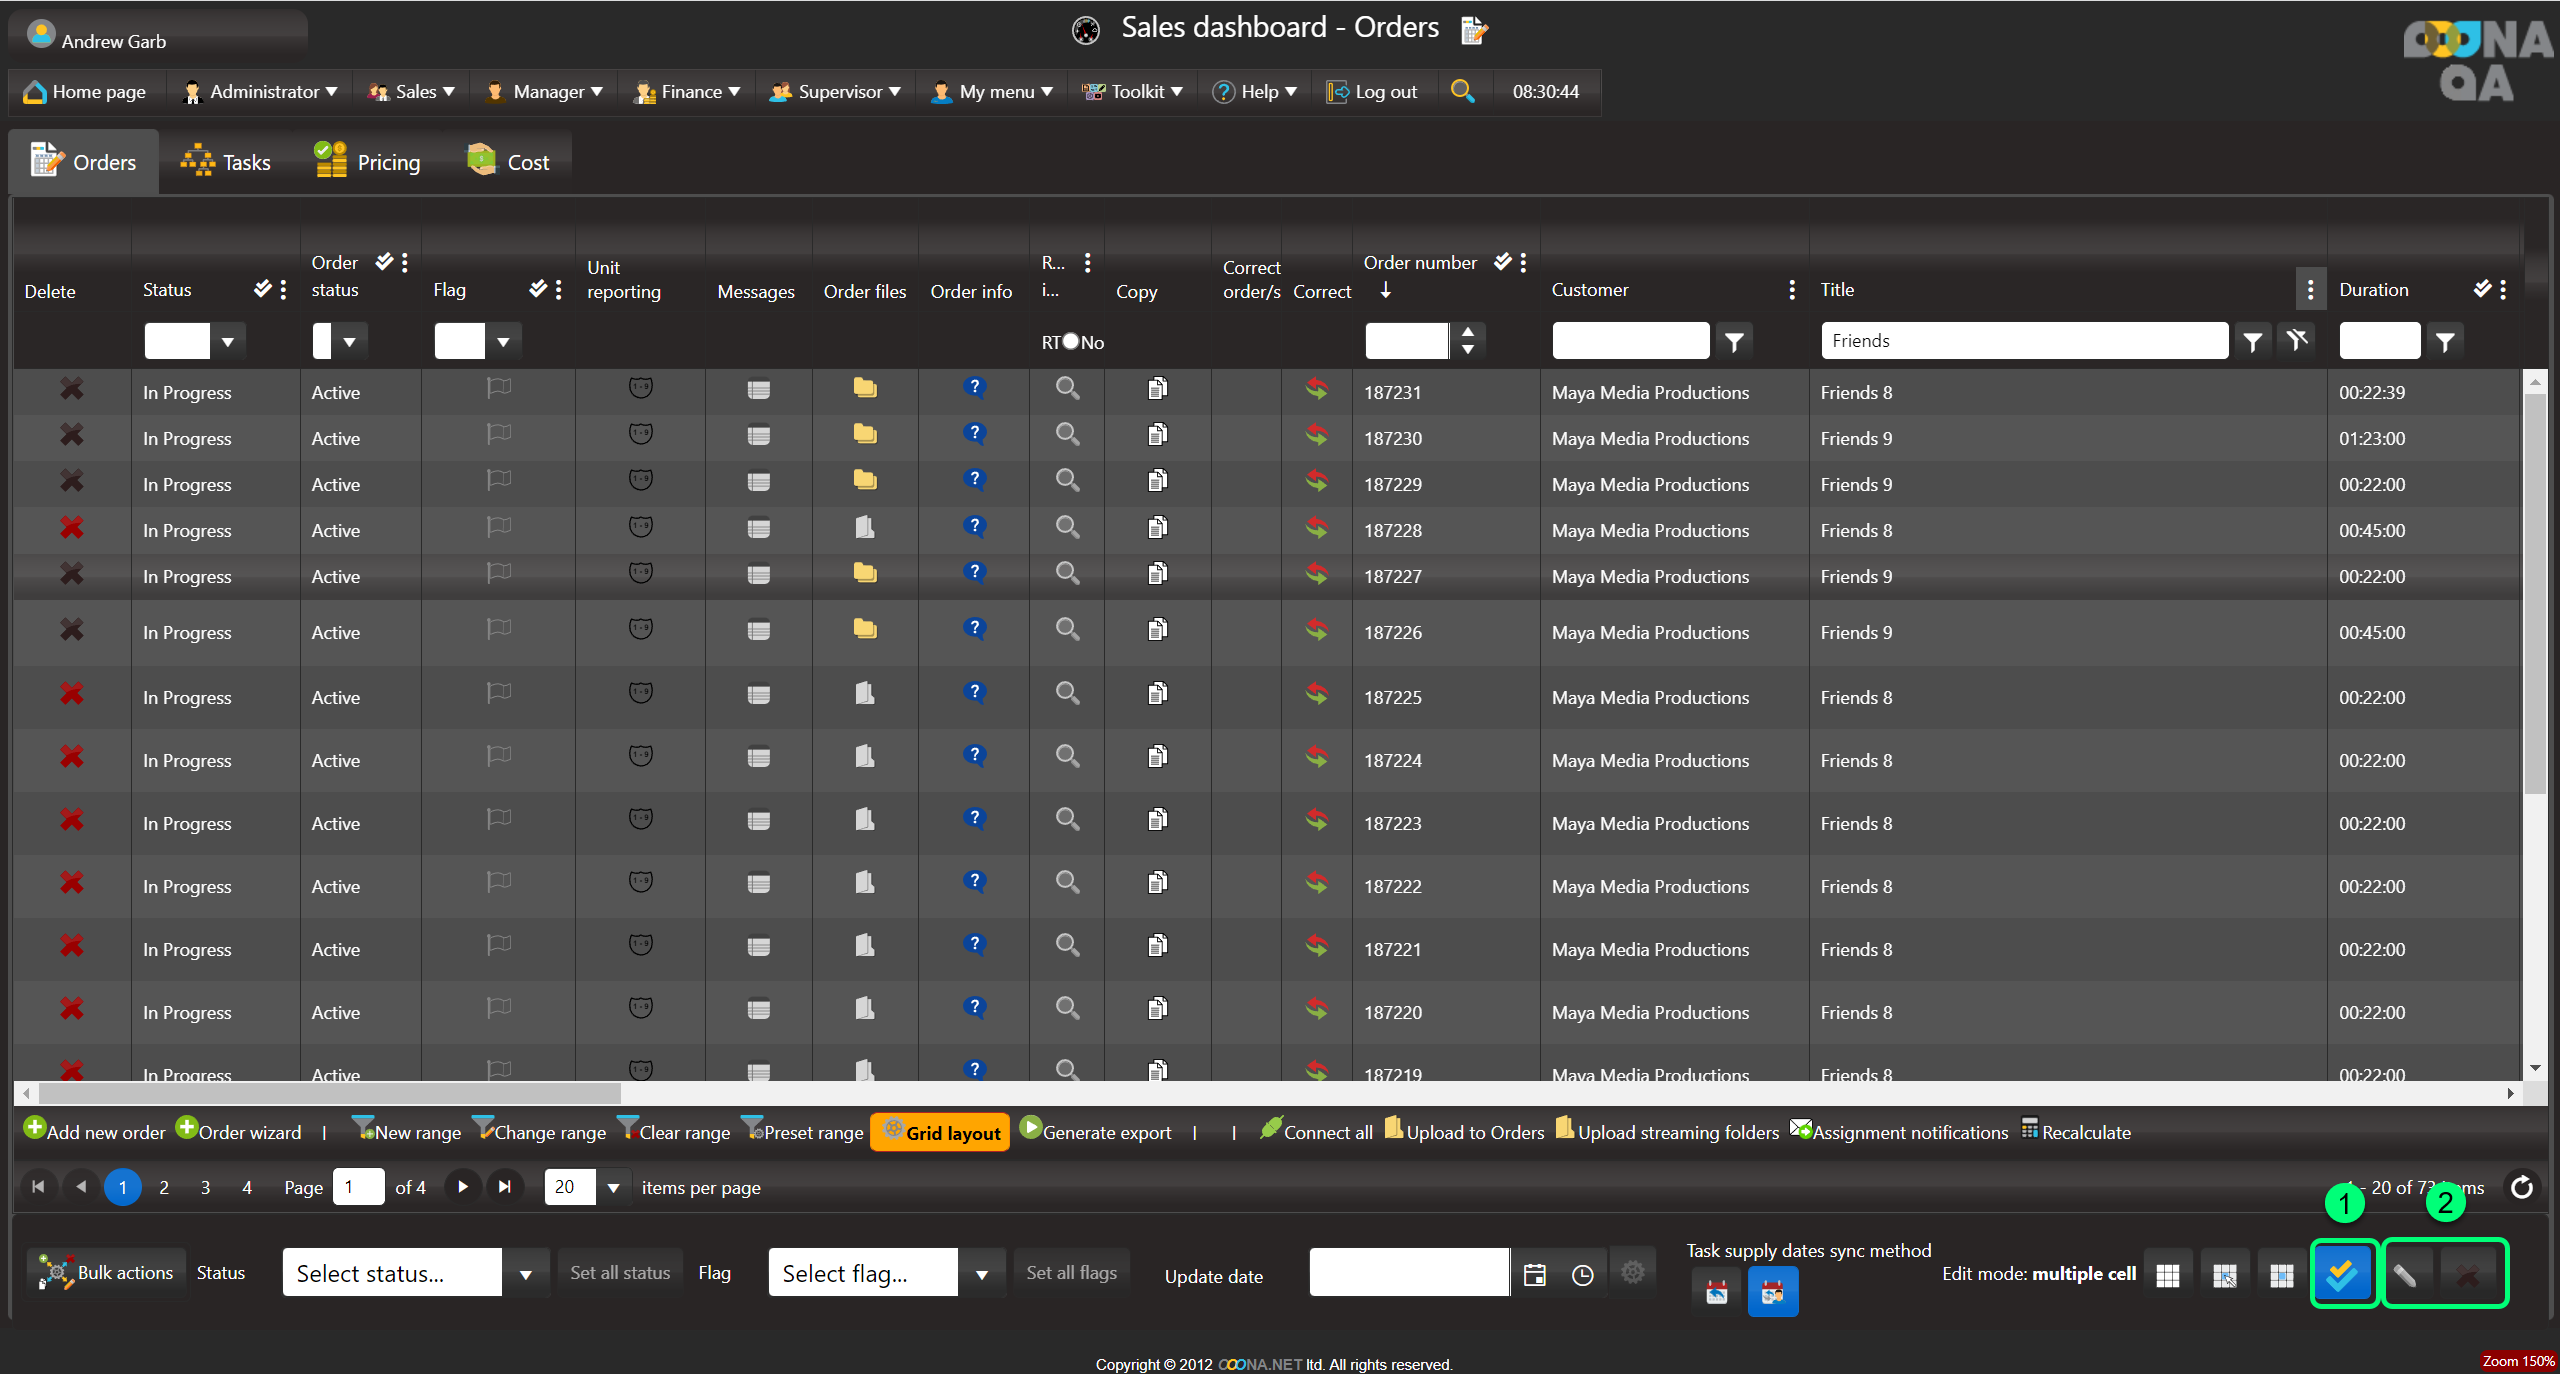Click delete icon for order 187231

71,389
